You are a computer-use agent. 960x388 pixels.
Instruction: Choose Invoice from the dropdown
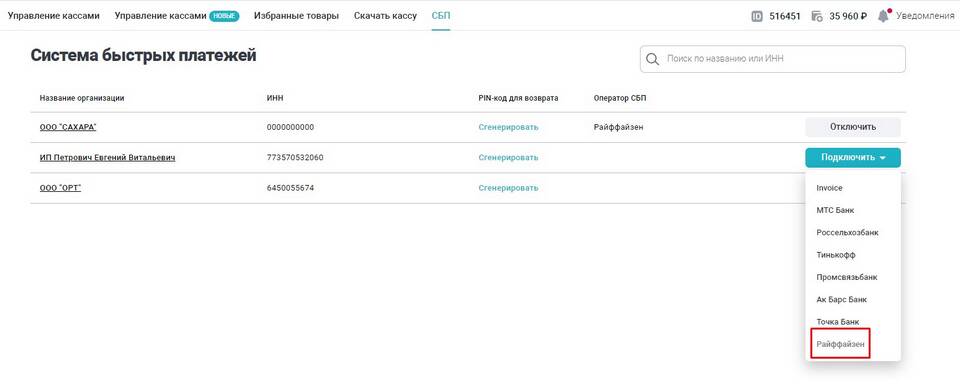pos(830,188)
